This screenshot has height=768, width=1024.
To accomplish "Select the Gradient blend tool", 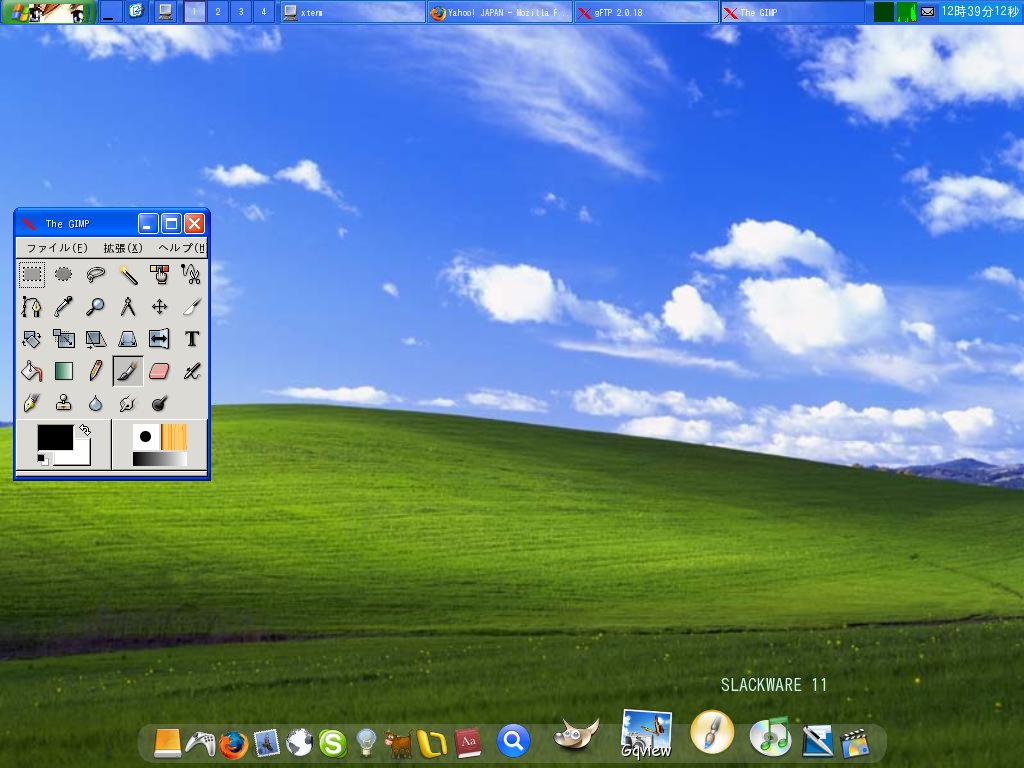I will 62,371.
